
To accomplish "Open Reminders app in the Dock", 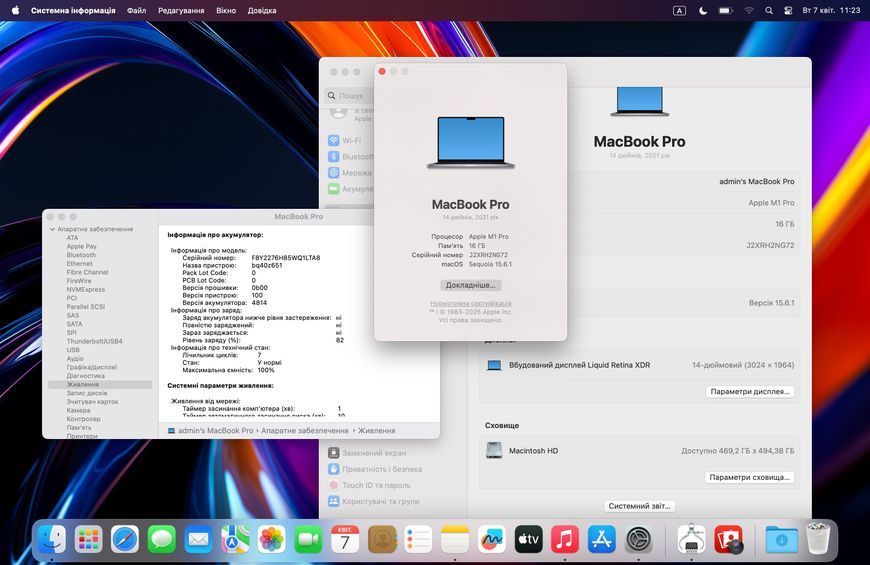I will (x=418, y=539).
